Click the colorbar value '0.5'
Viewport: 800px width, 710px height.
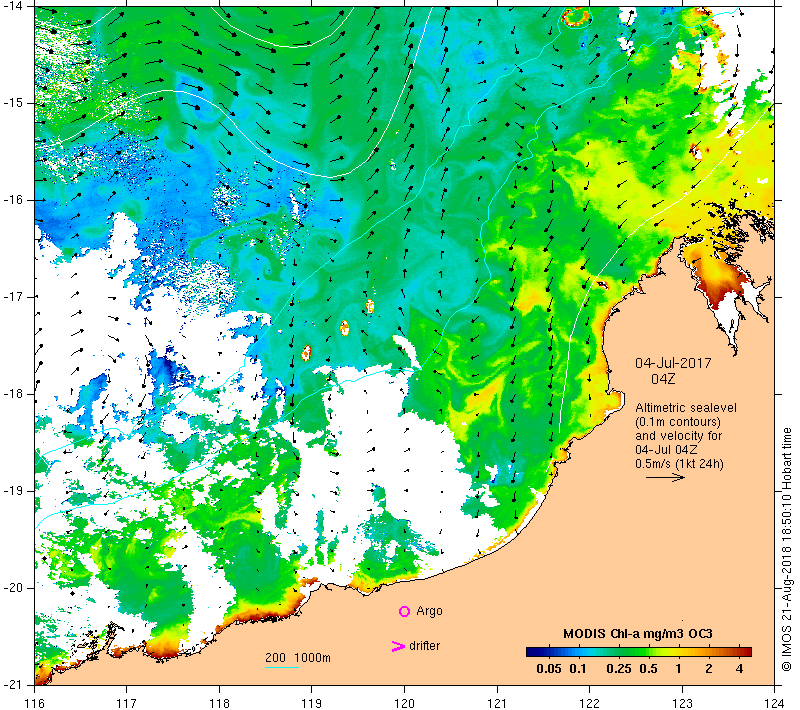pos(648,669)
